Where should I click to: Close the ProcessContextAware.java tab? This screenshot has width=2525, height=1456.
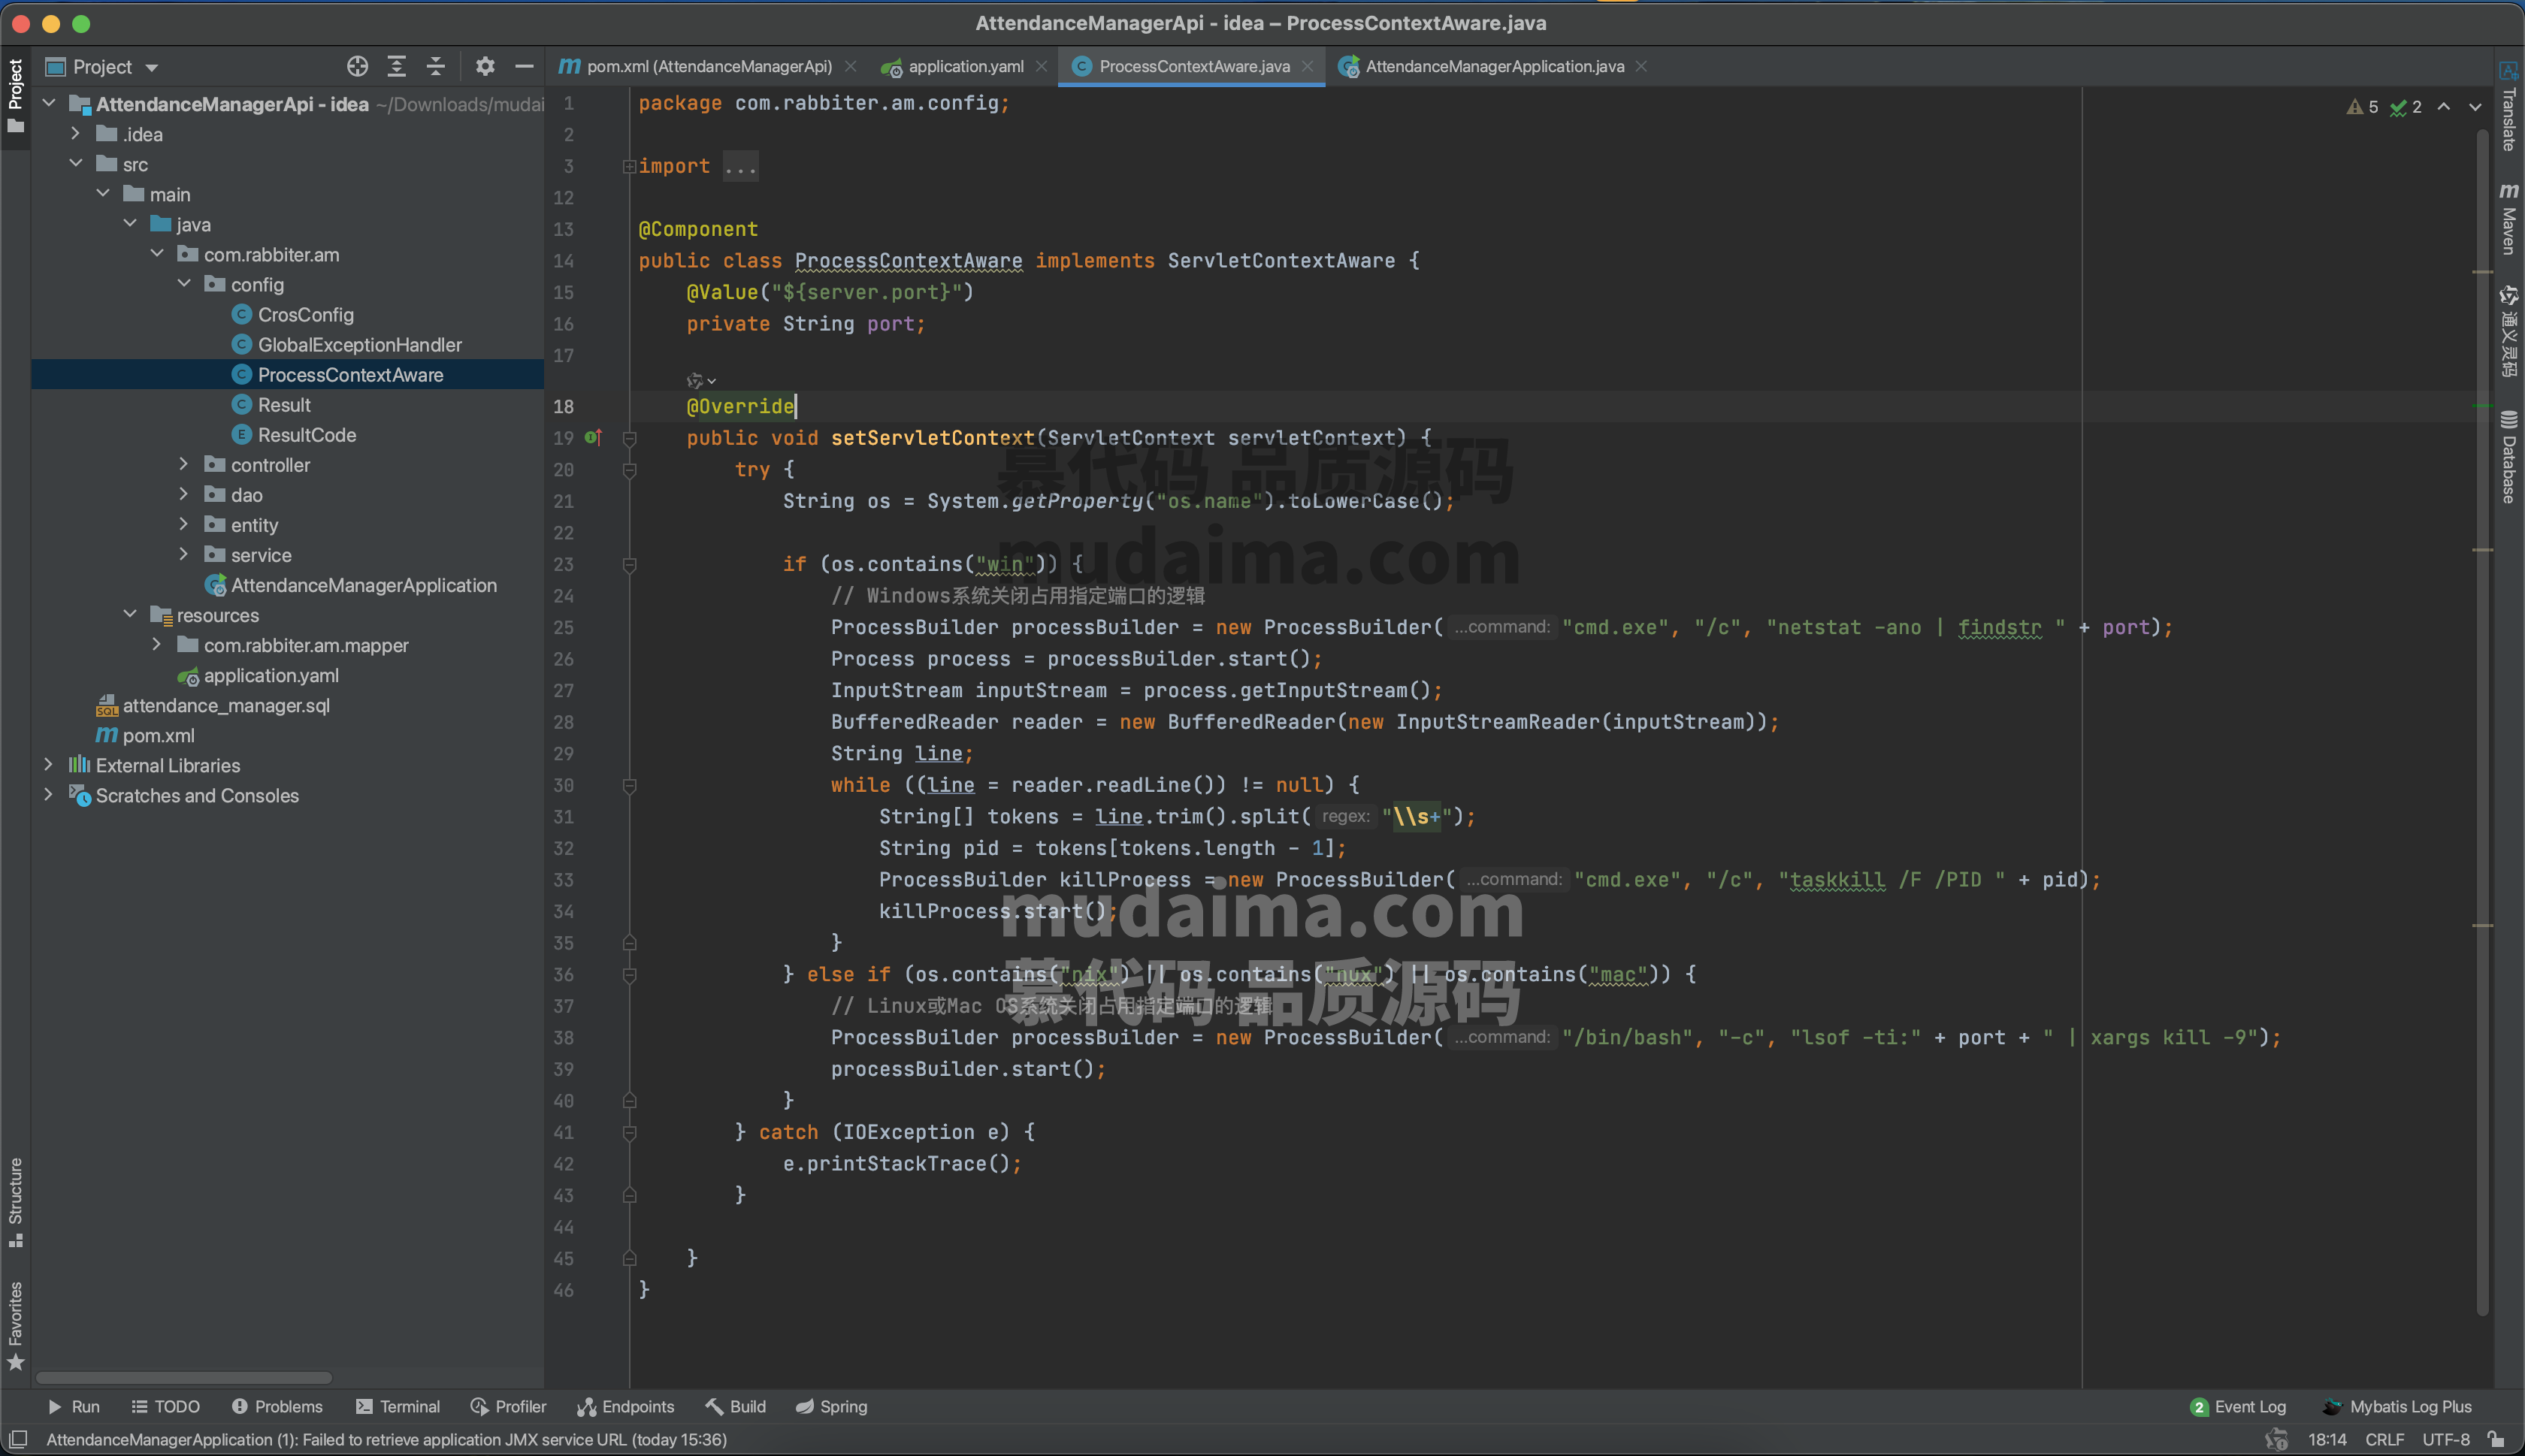[x=1307, y=66]
